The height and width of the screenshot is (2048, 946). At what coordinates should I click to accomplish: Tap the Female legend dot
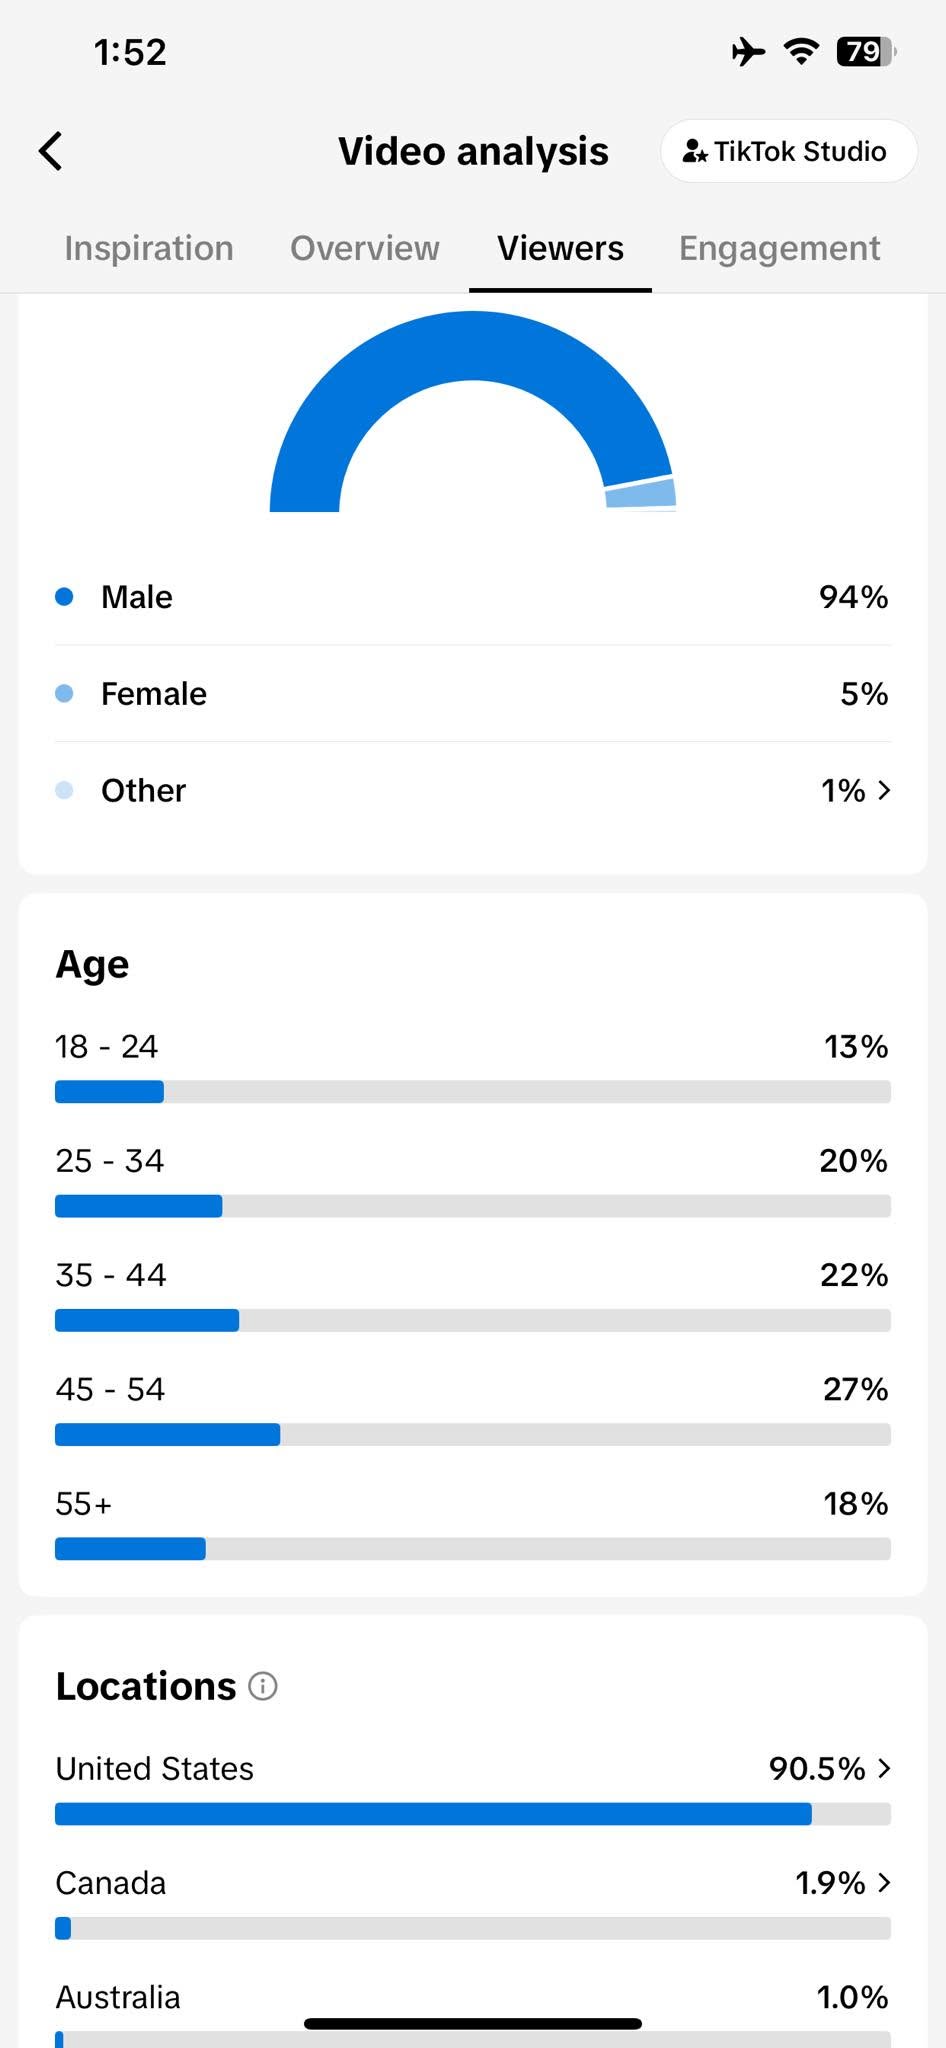click(x=64, y=693)
